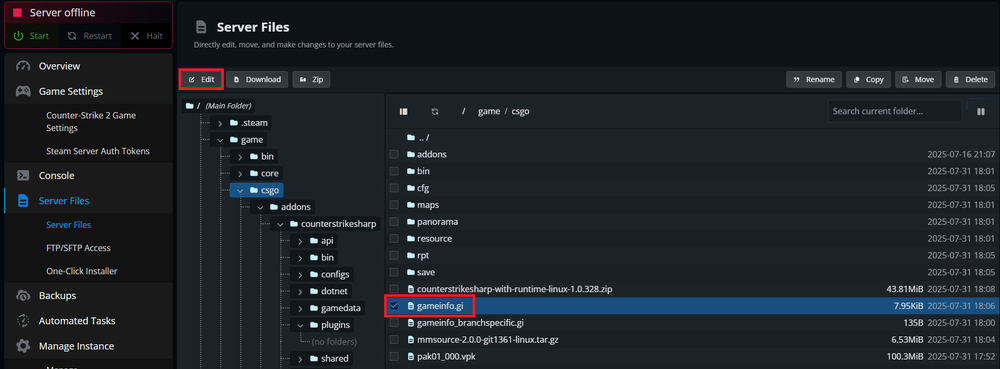Collapse the counterstrikesharp folder chevron
Image resolution: width=1000 pixels, height=369 pixels.
[x=280, y=224]
